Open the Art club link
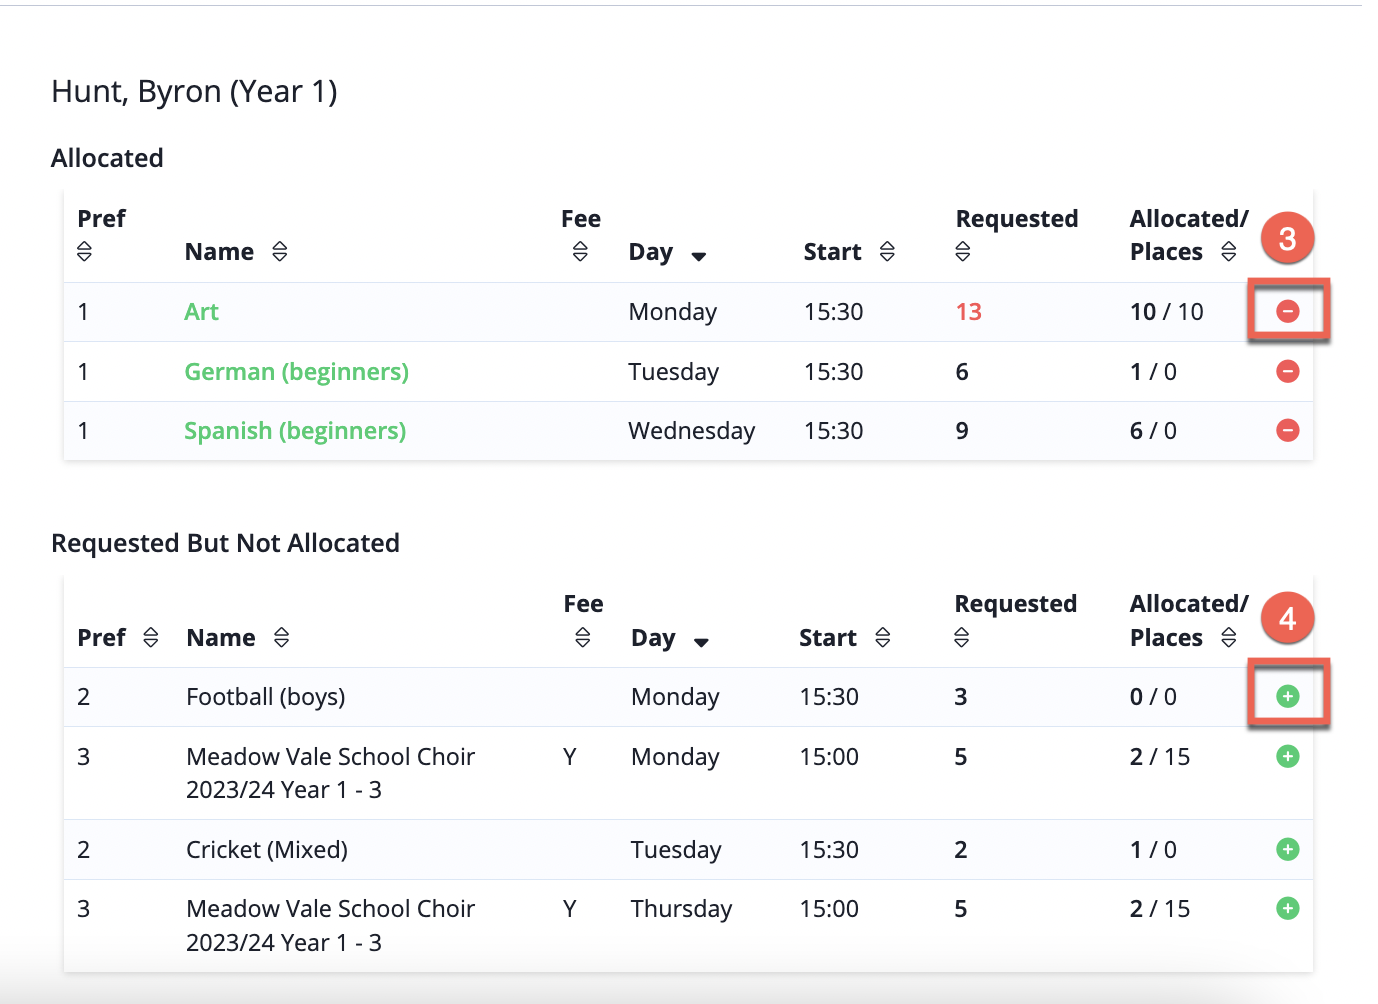Screen dimensions: 1378x1004 [201, 311]
